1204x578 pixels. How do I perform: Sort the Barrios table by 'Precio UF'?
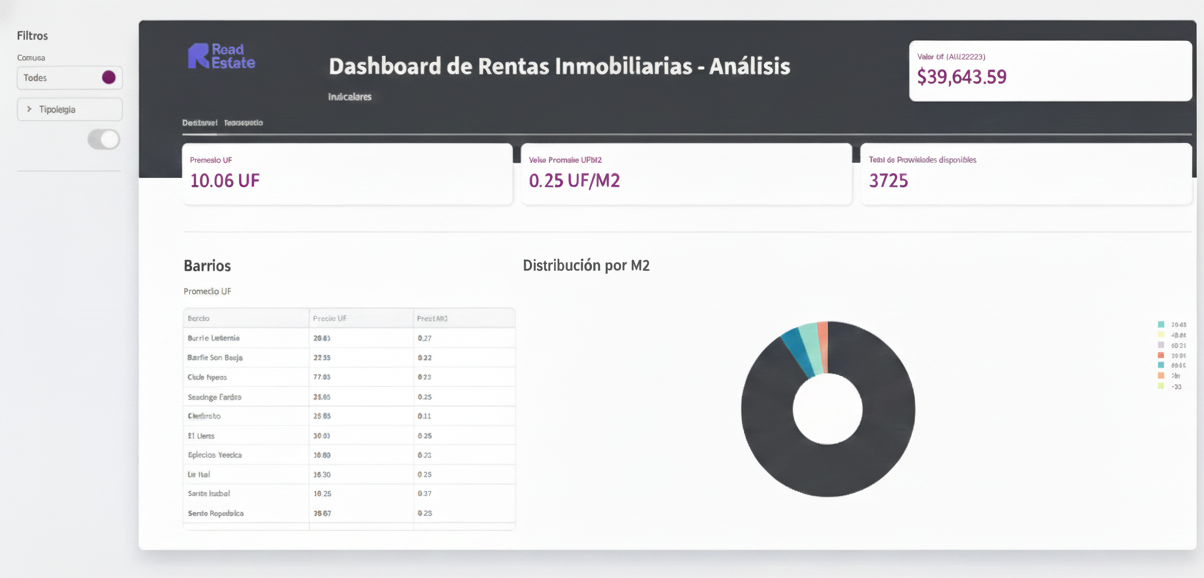(x=333, y=317)
